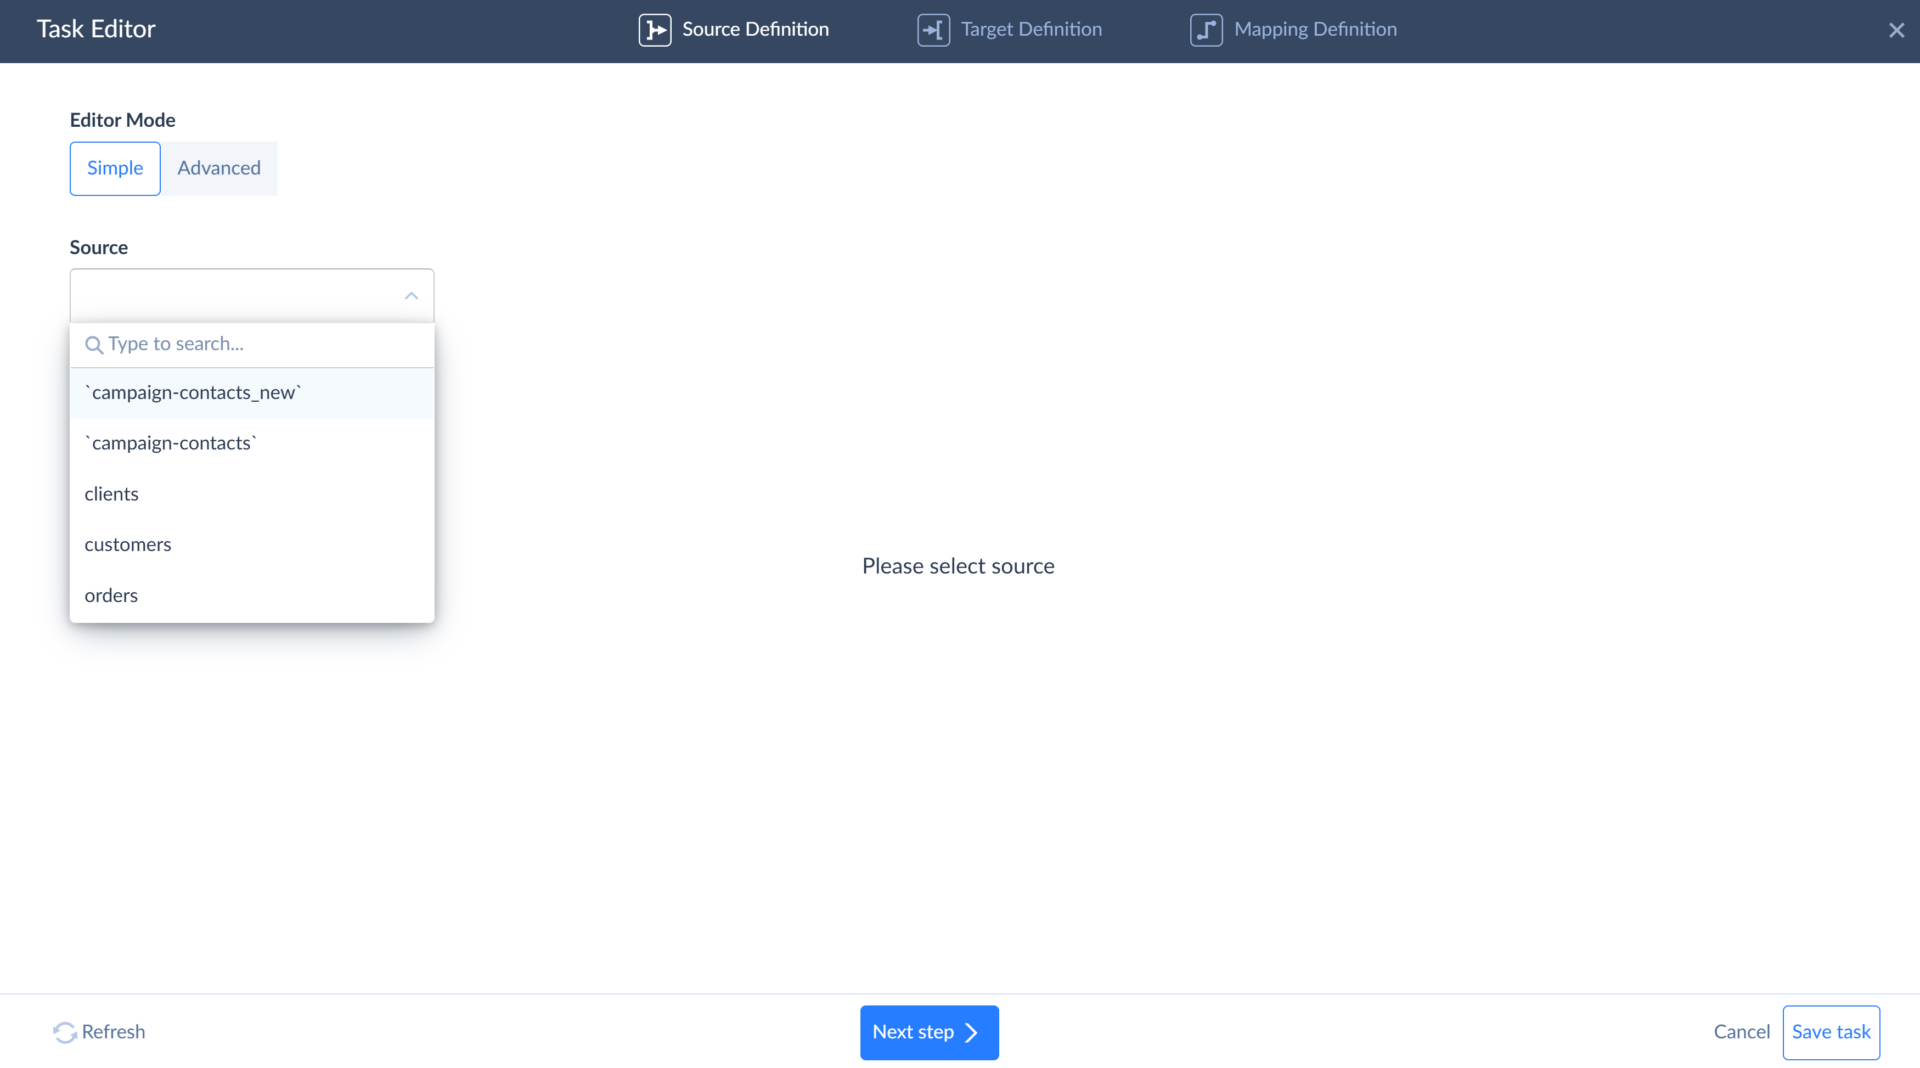The image size is (1920, 1068).
Task: Click the arrow icon inside the Next step button
Action: [x=971, y=1032]
